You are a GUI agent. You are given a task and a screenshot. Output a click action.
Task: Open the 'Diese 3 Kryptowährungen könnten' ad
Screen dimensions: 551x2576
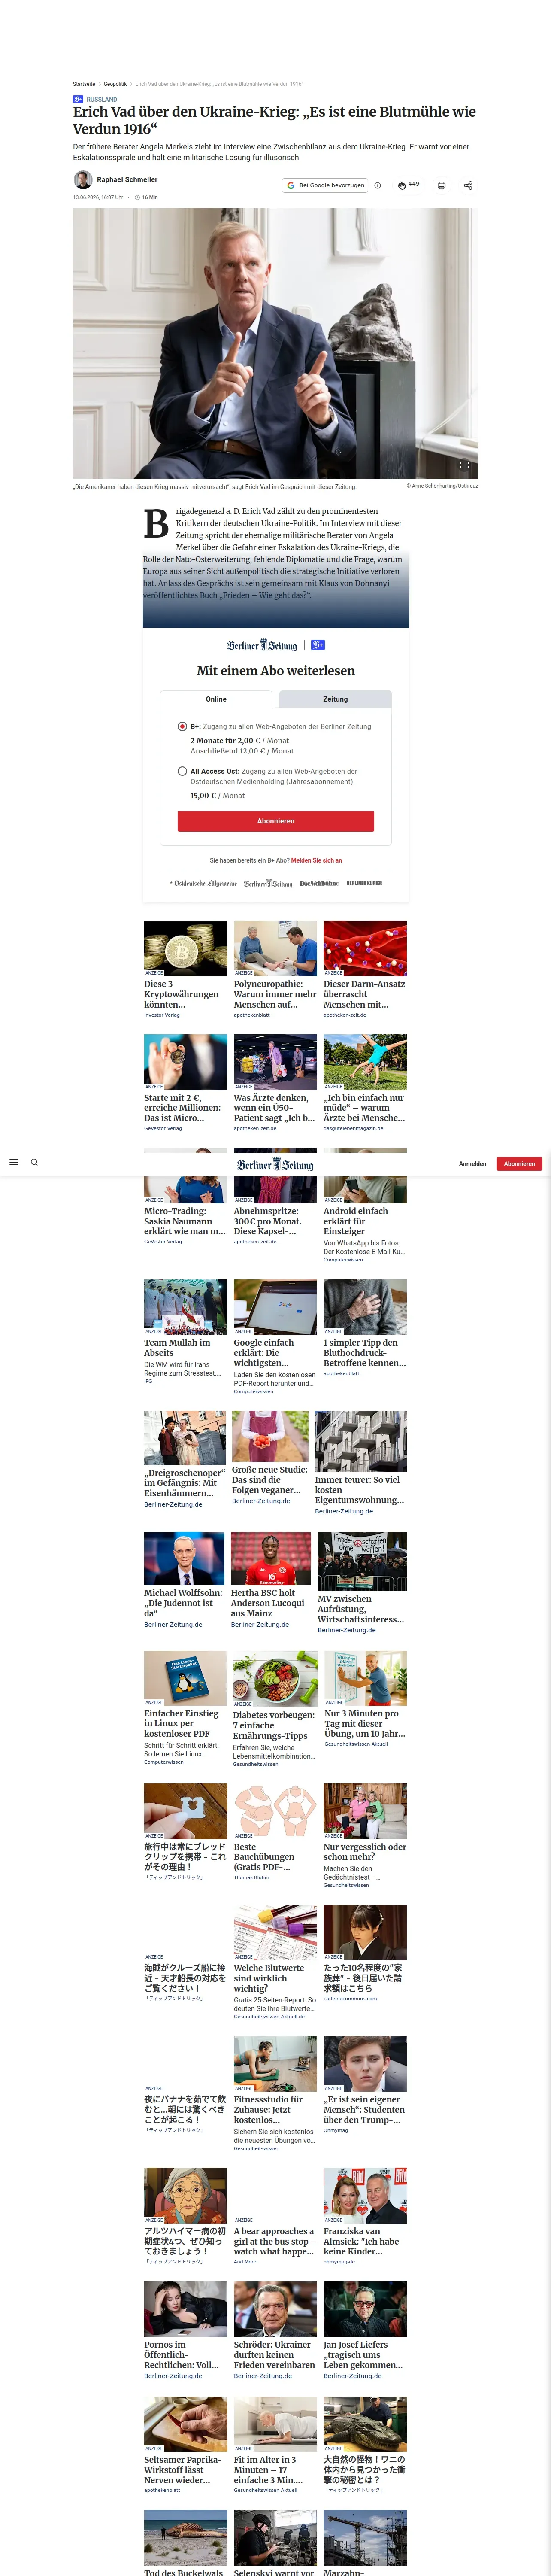coord(185,970)
